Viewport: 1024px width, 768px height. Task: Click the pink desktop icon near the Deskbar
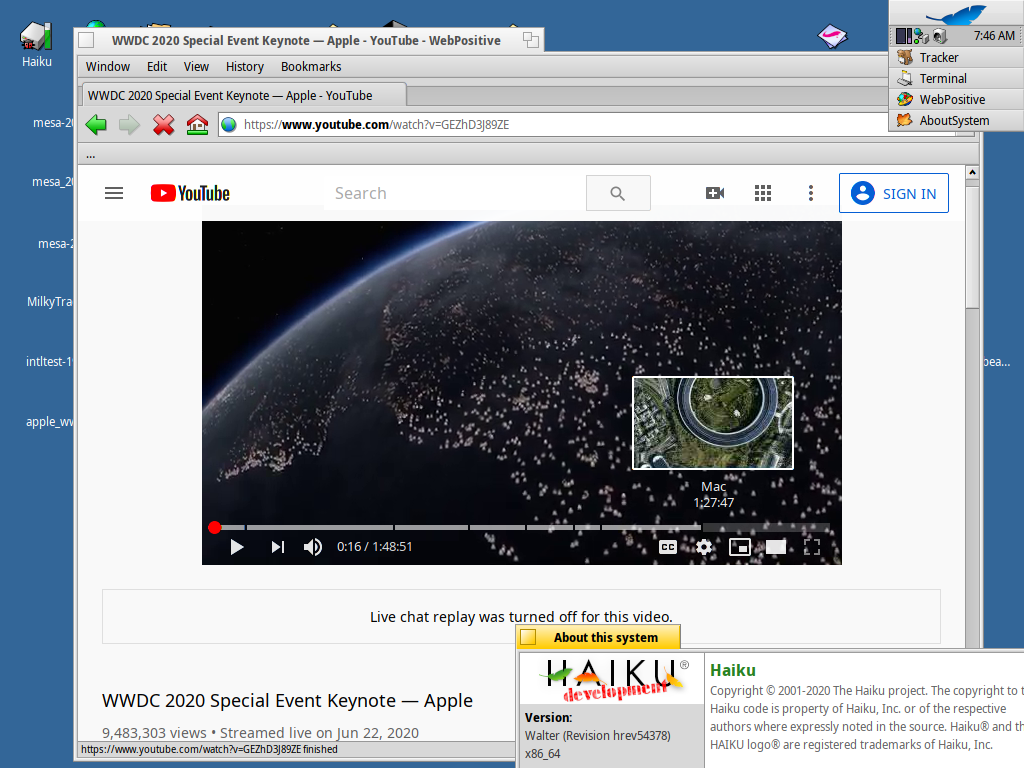click(x=833, y=35)
